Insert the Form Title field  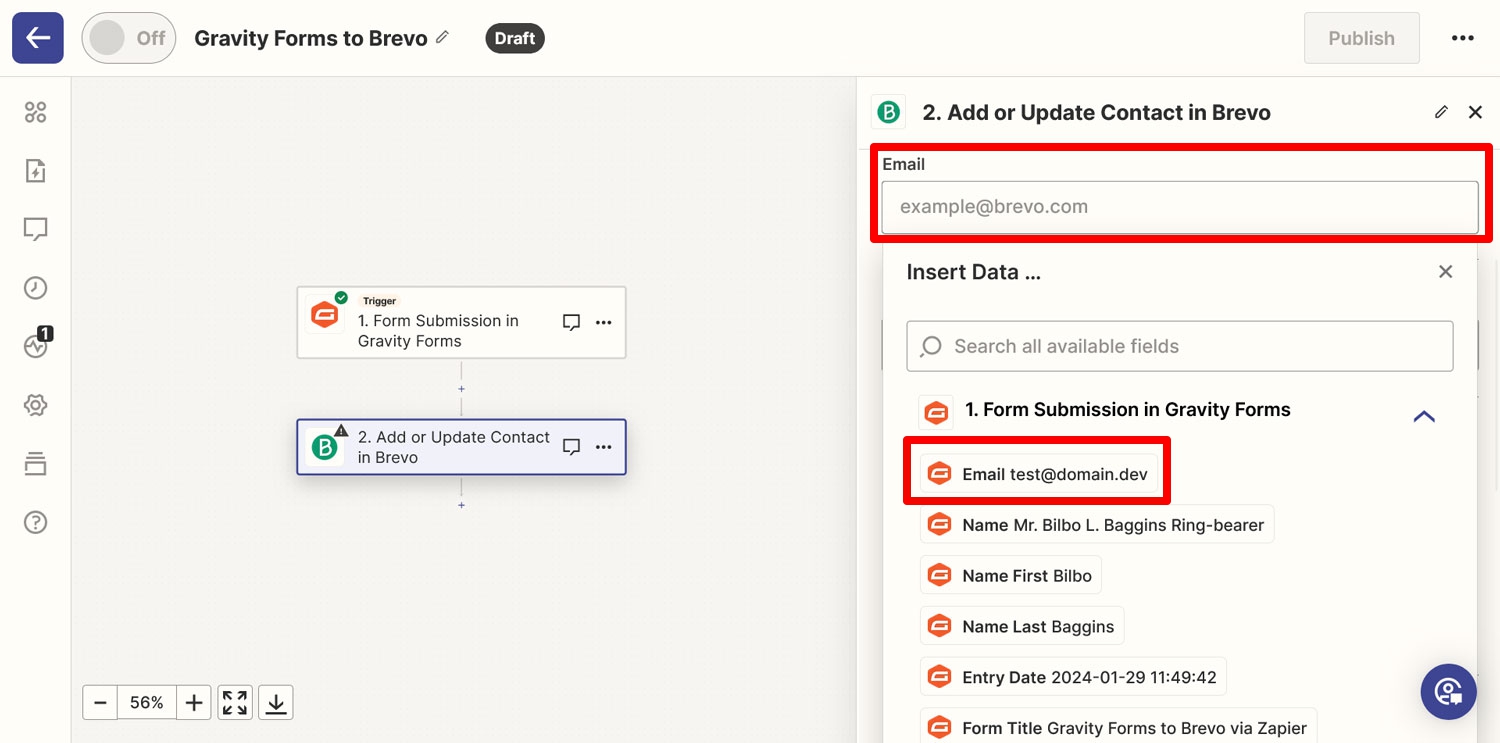[1118, 727]
